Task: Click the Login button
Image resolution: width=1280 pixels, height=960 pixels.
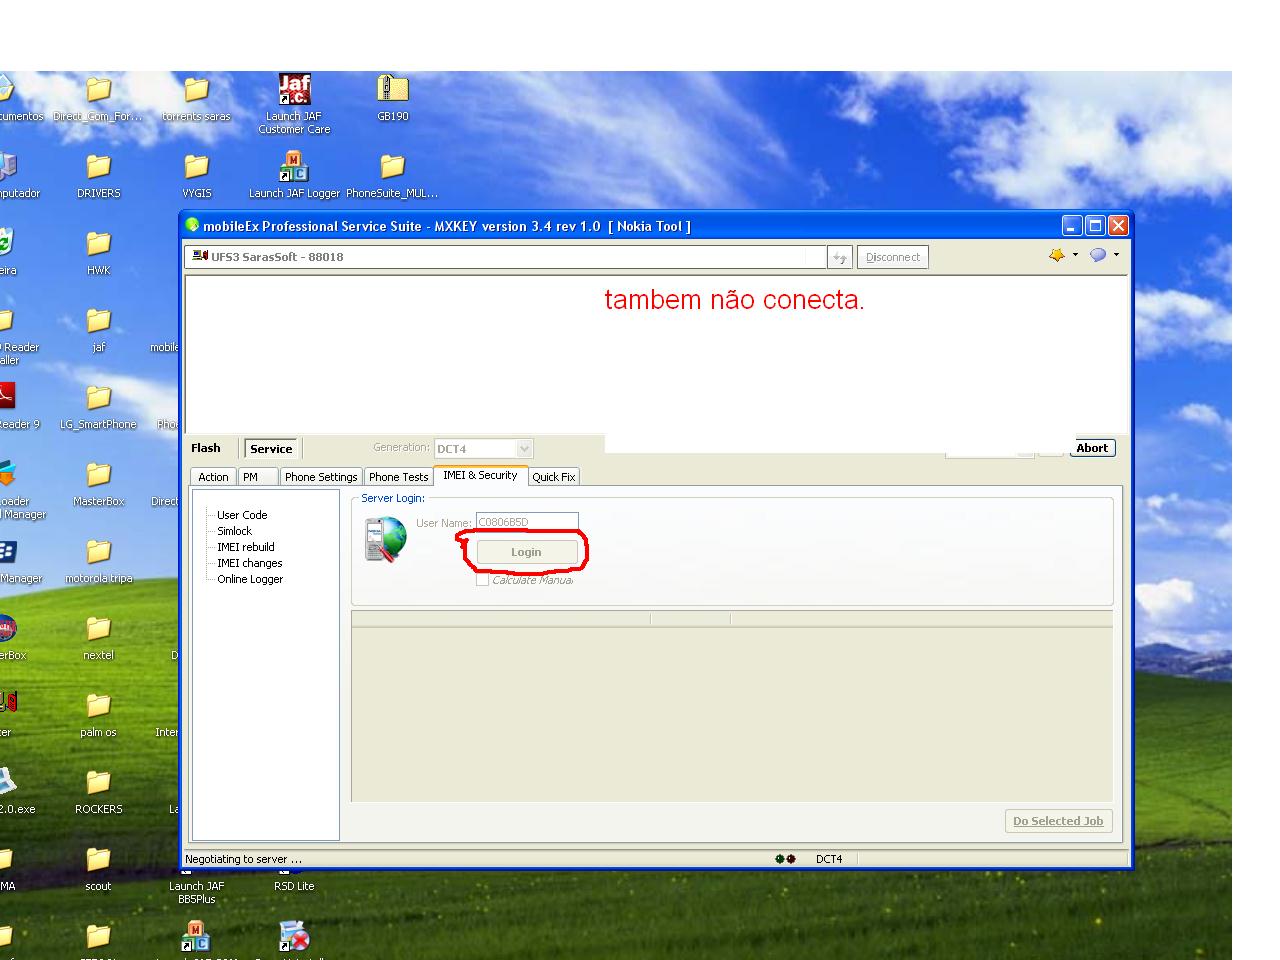Action: (526, 552)
